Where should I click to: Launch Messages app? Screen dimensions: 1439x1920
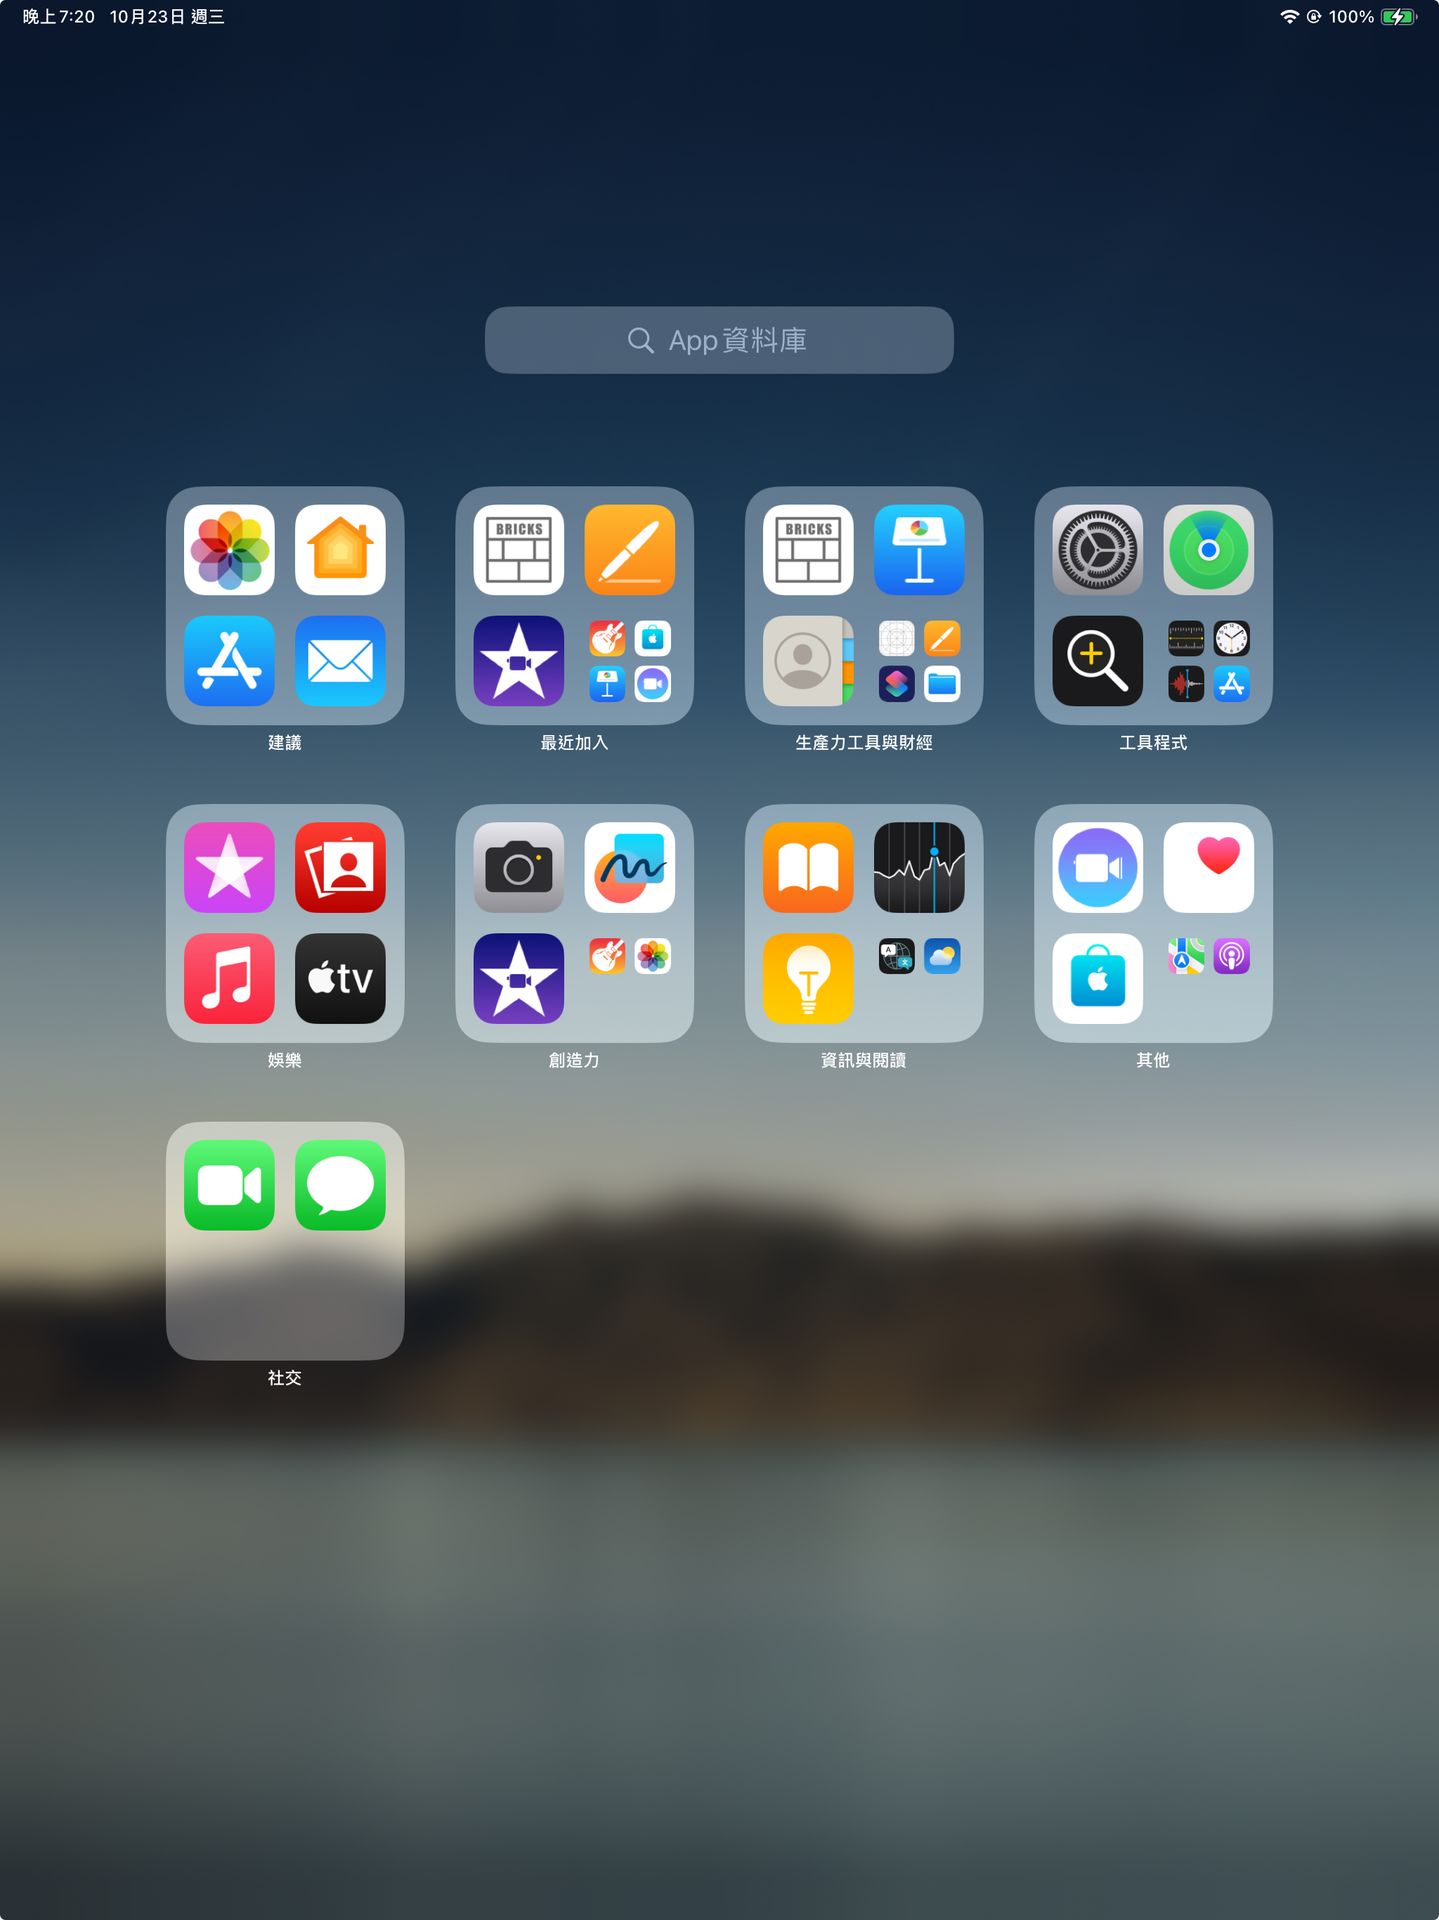tap(340, 1186)
